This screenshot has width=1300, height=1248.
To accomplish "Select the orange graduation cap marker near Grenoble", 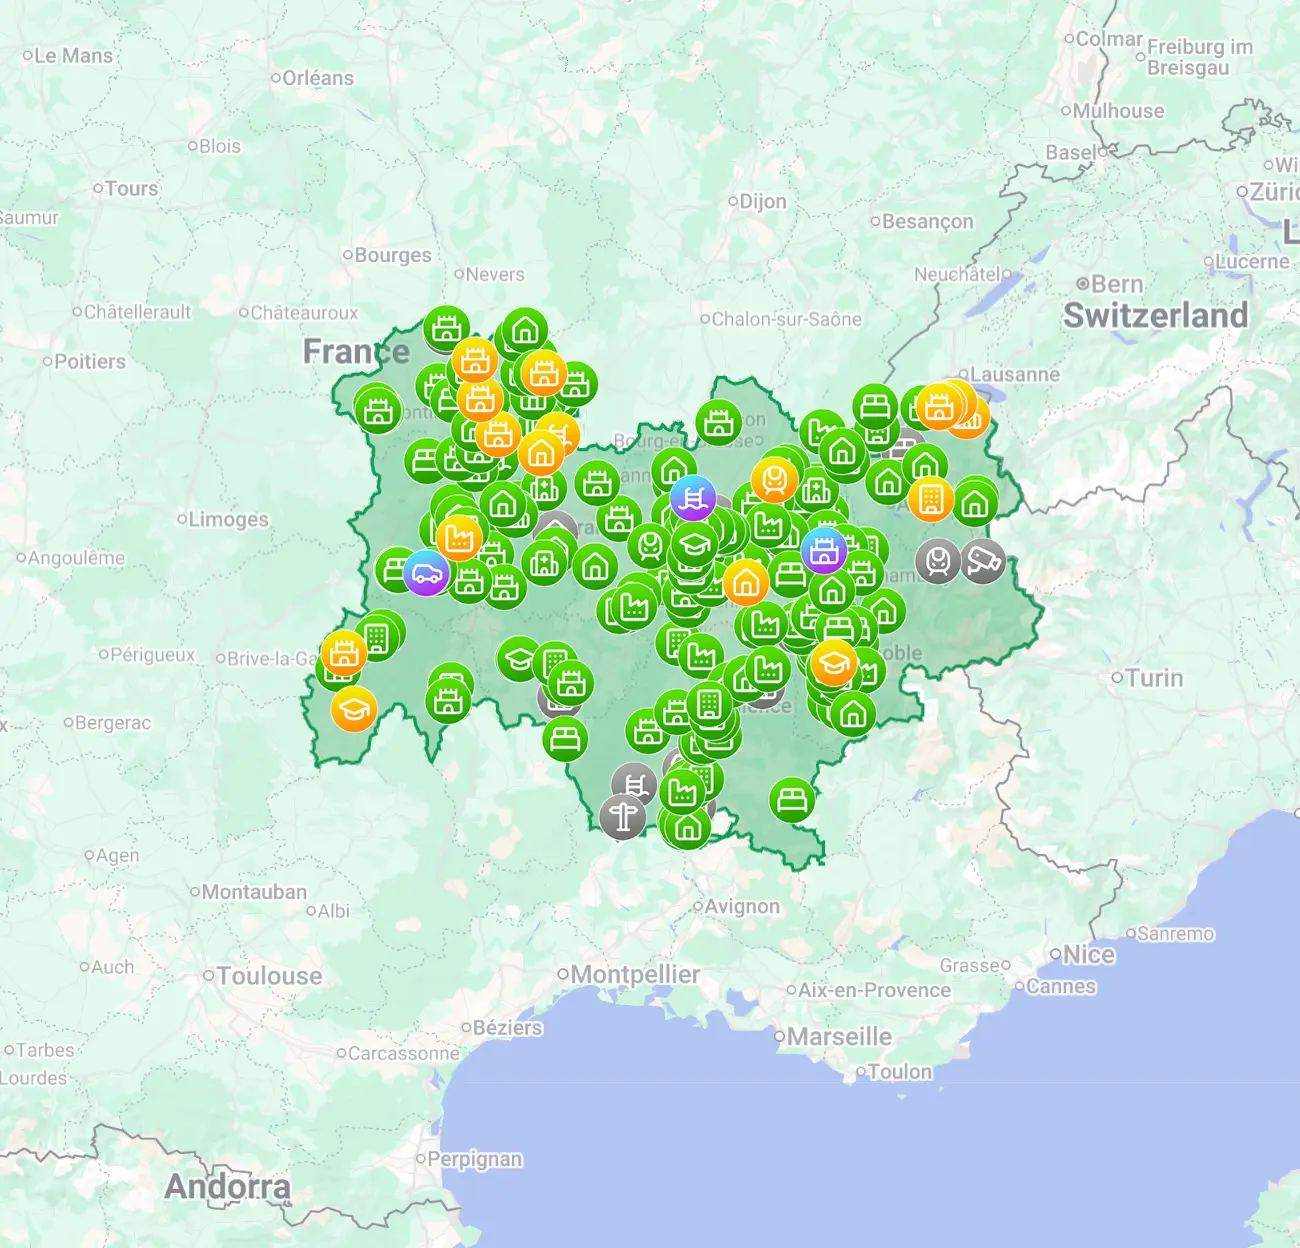I will tap(833, 662).
